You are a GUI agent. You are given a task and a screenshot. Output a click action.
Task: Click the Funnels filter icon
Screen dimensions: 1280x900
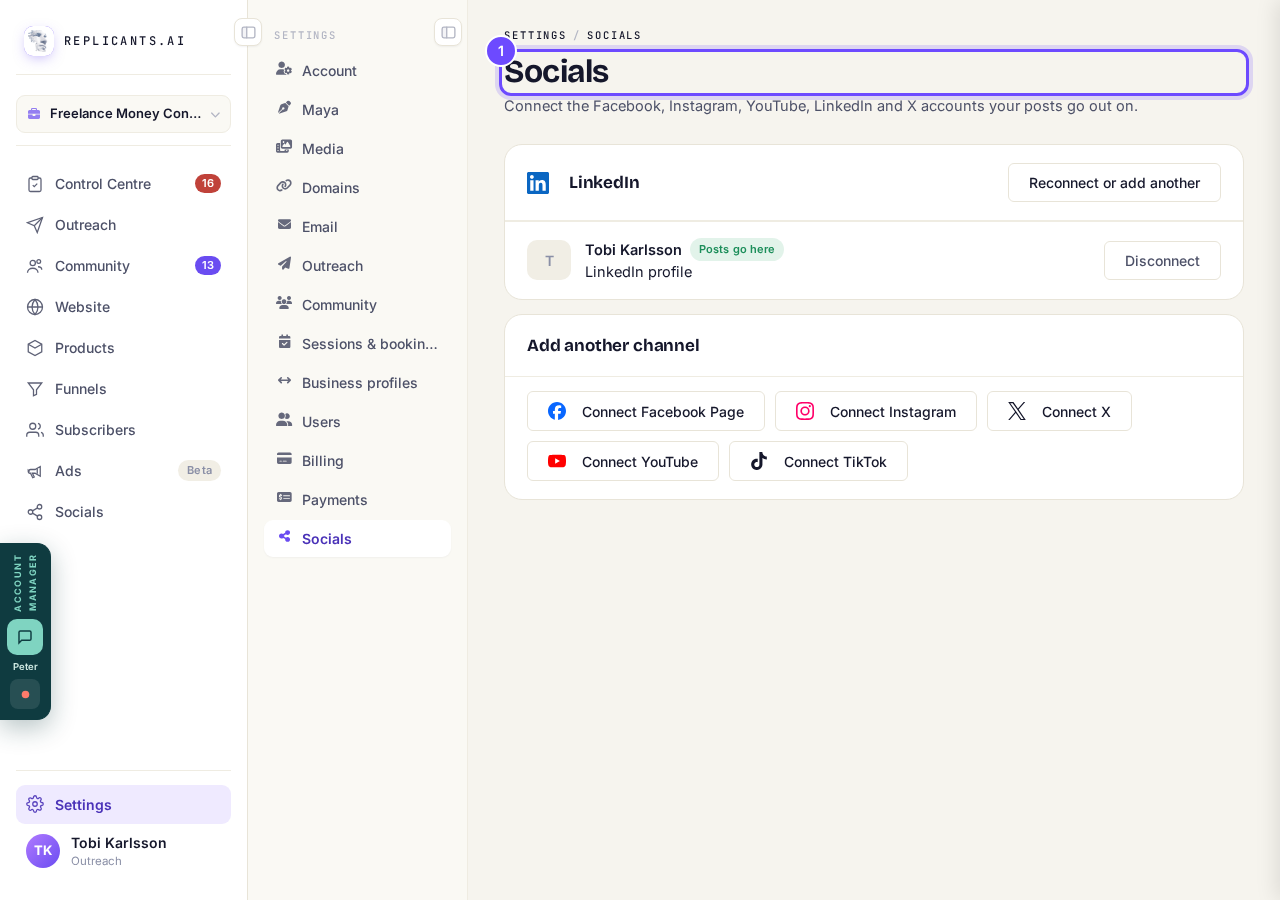(x=35, y=389)
